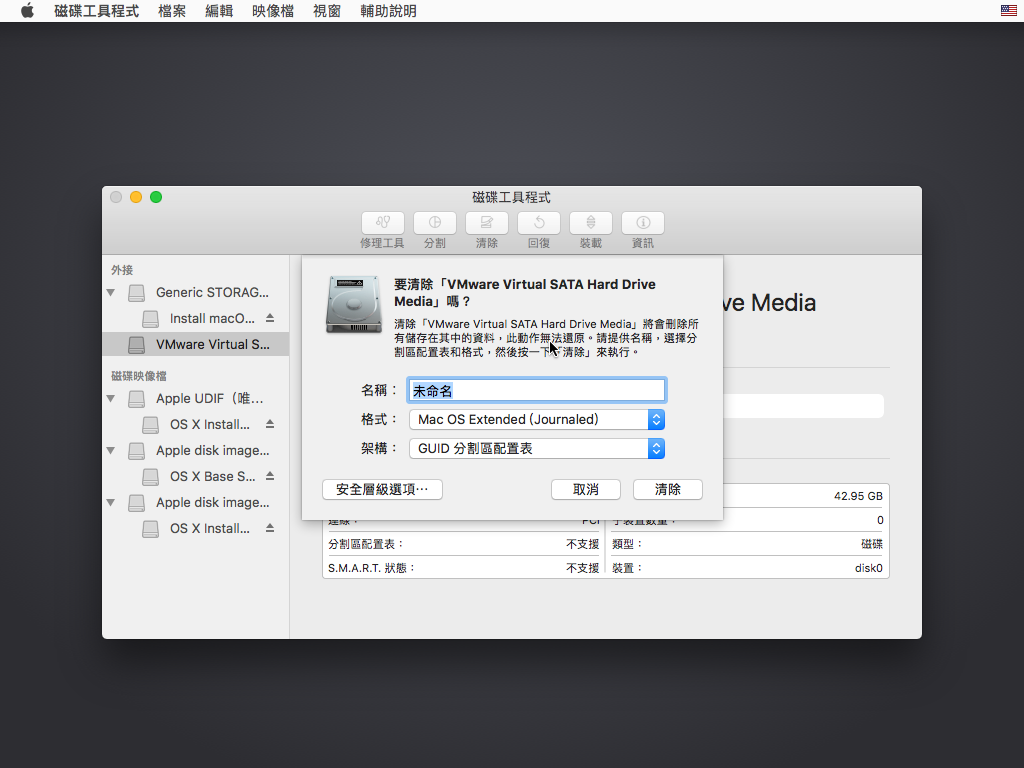Click the S.M.A.R.T. 狀態 label
The width and height of the screenshot is (1024, 768).
pos(372,568)
